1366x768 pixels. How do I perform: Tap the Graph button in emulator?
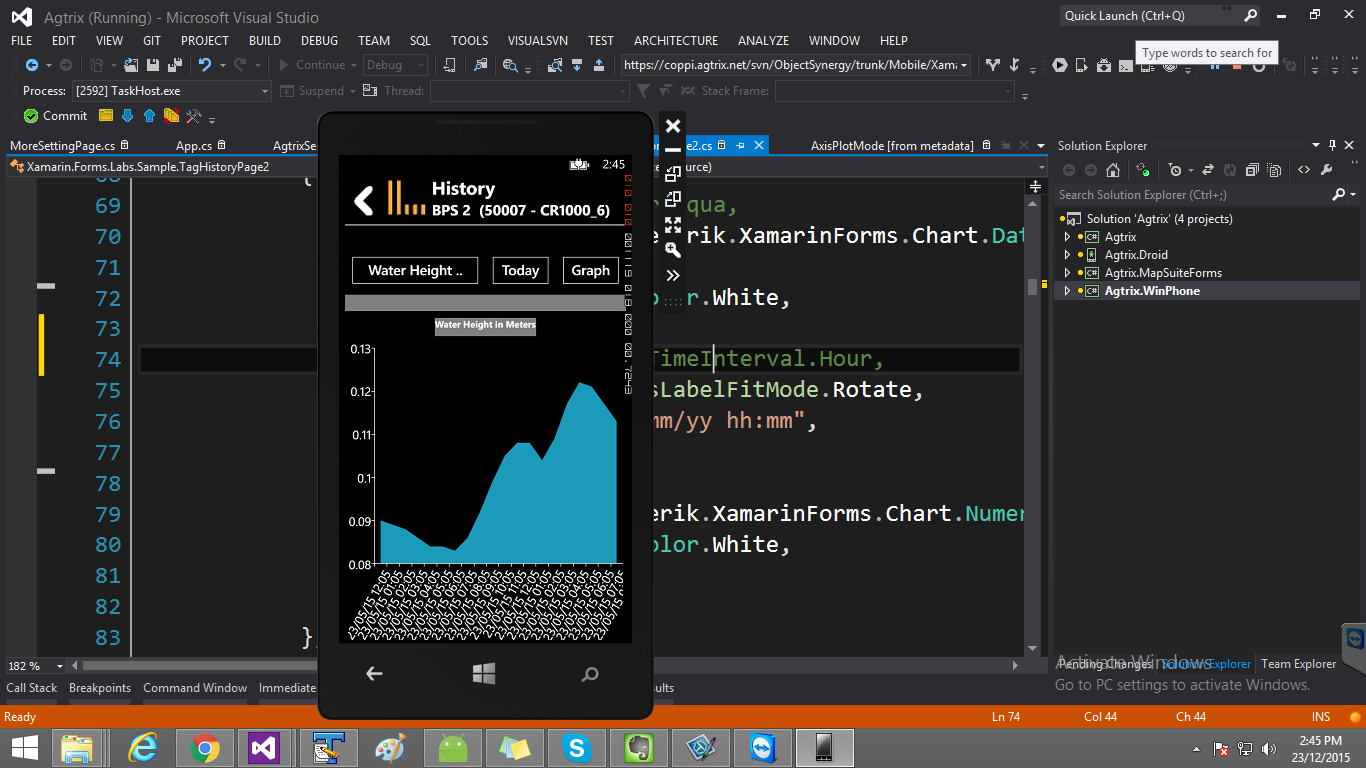[590, 270]
